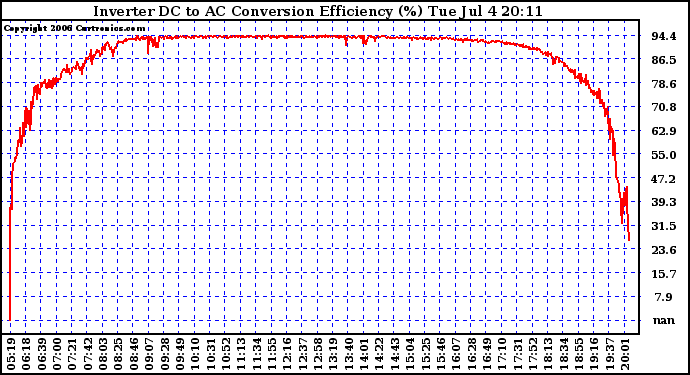
Task: Click the Copyright 2006 Cartronics.com text
Action: 74,29
